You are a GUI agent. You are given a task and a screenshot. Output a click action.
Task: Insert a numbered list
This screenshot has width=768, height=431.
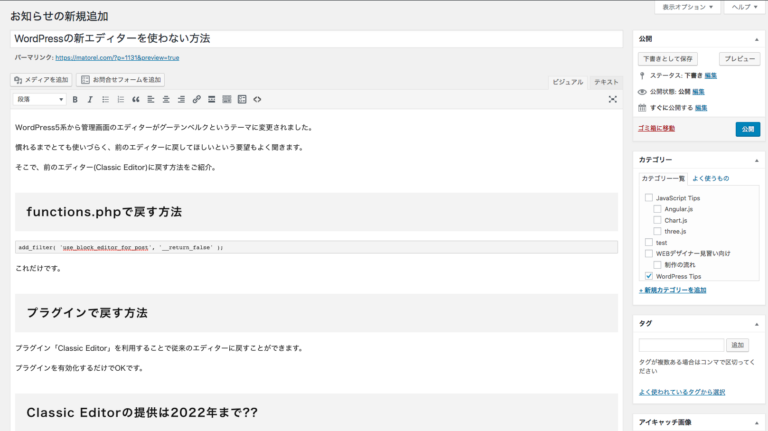click(x=120, y=99)
